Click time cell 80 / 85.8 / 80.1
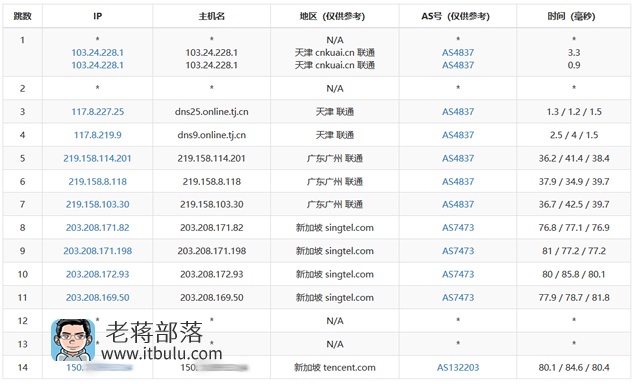This screenshot has width=635, height=384. (574, 274)
